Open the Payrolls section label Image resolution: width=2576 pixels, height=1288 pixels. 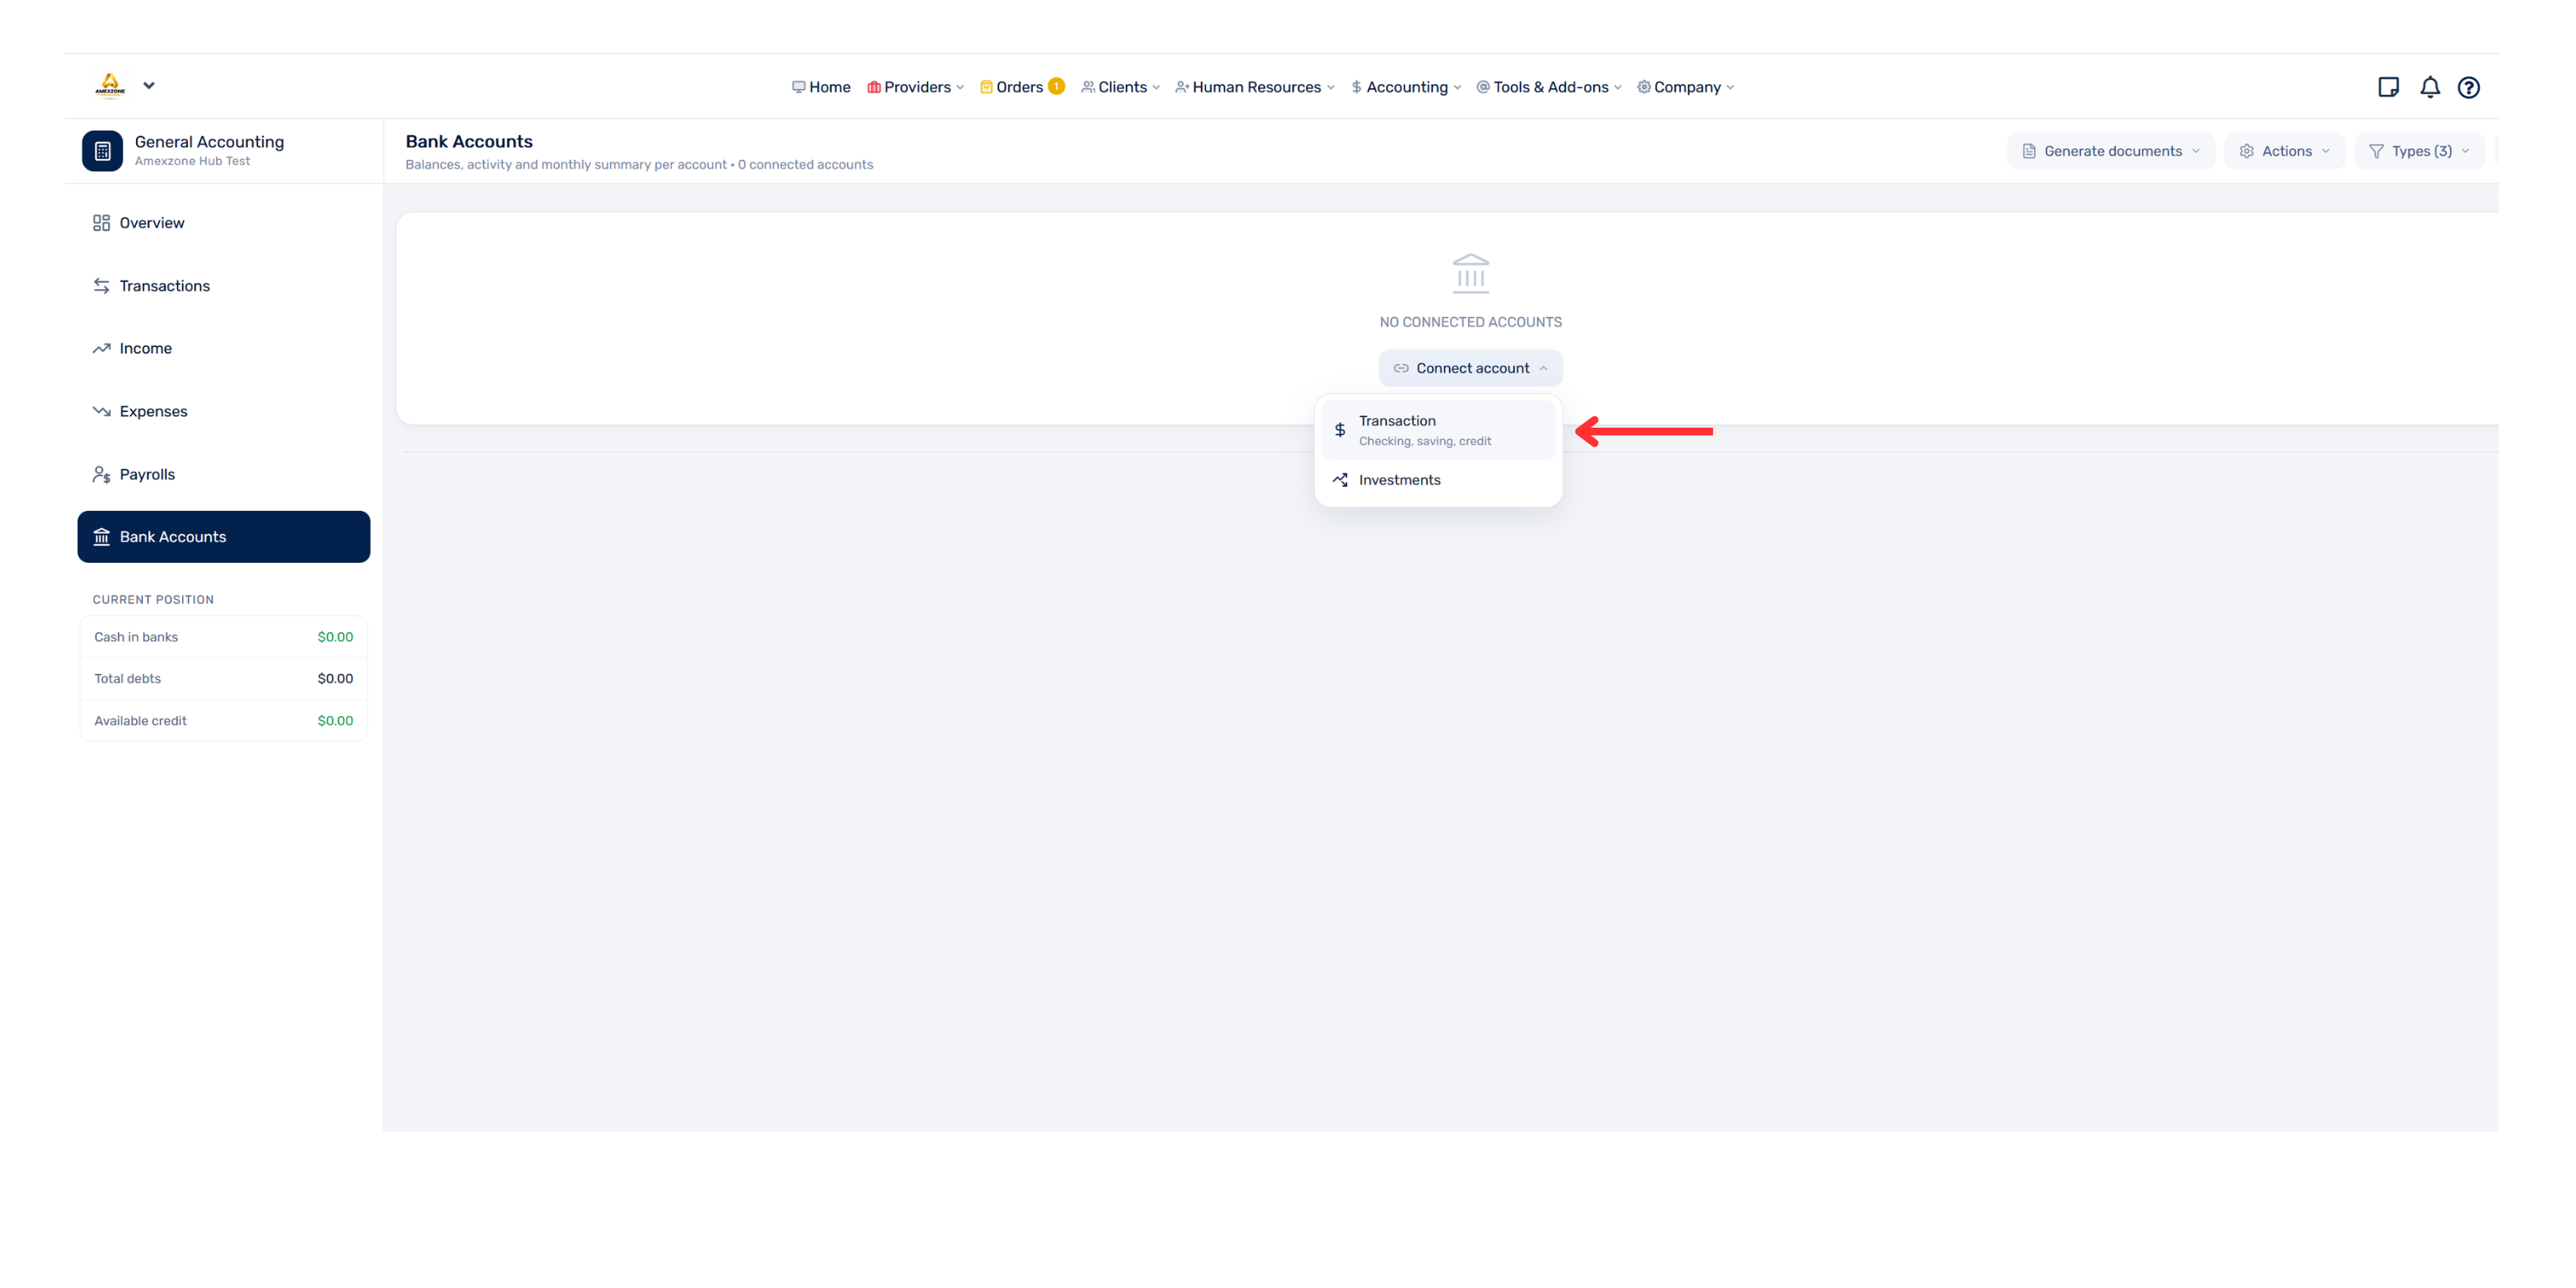pos(147,474)
